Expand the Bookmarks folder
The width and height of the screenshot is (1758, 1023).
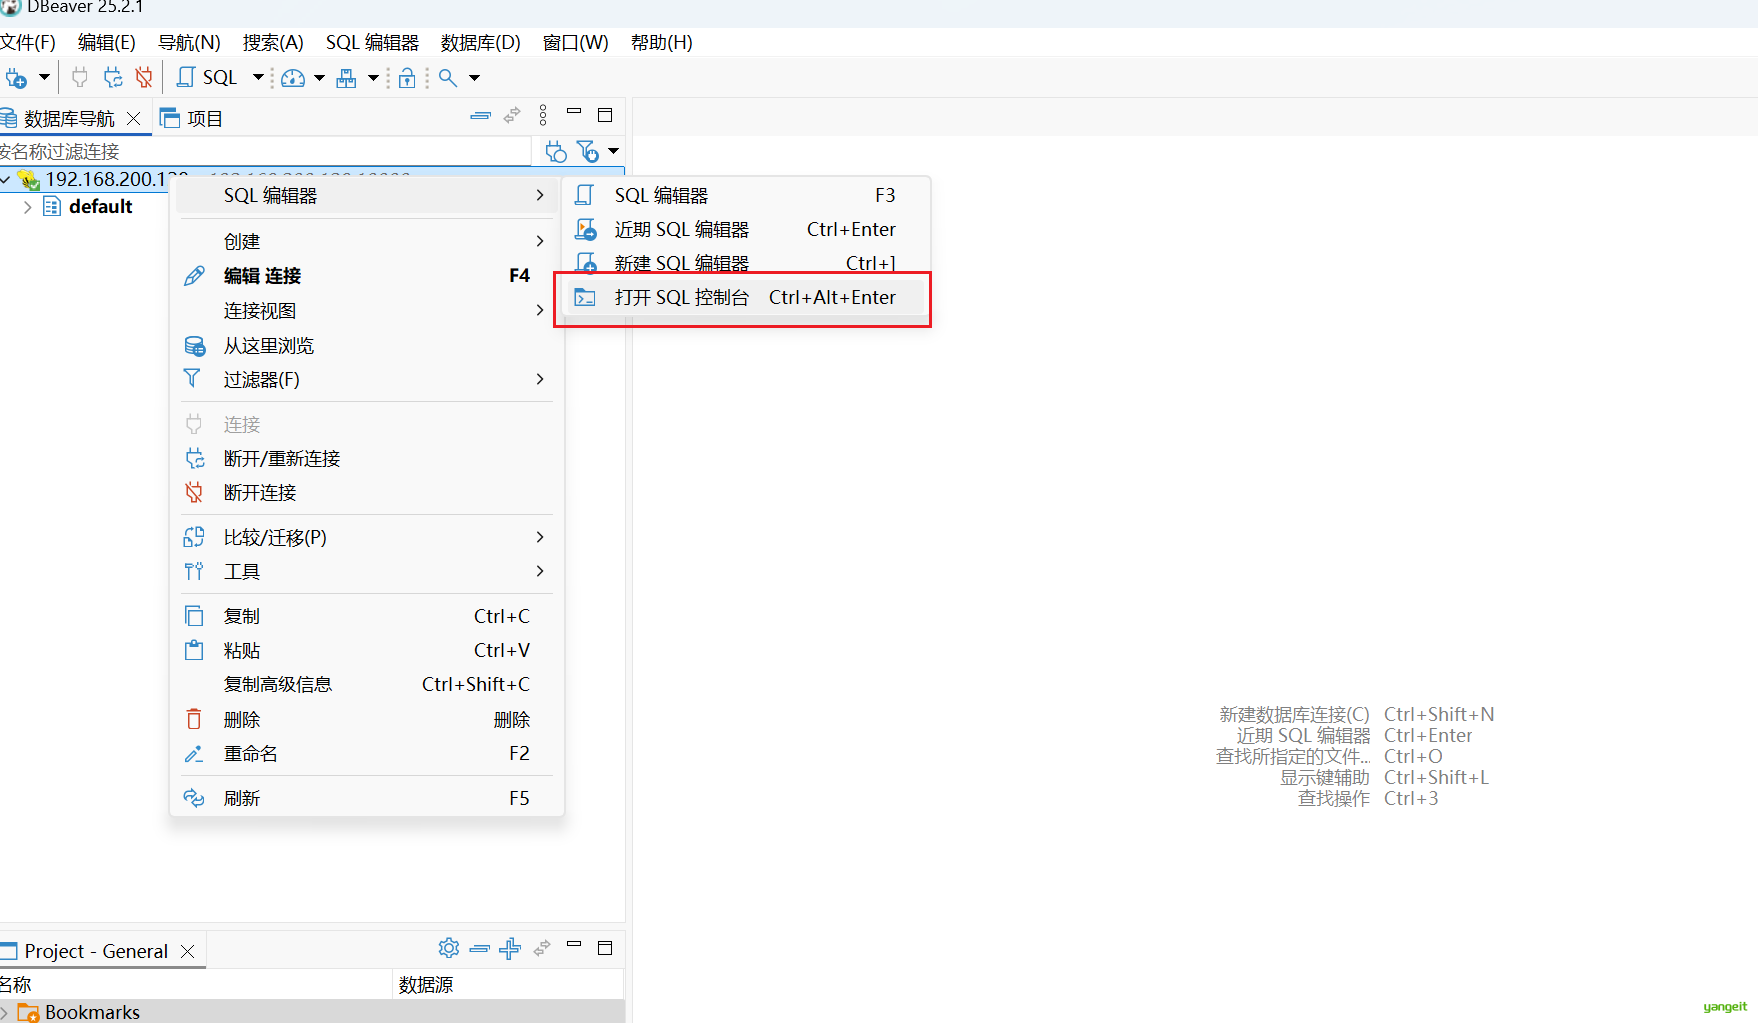click(6, 1013)
